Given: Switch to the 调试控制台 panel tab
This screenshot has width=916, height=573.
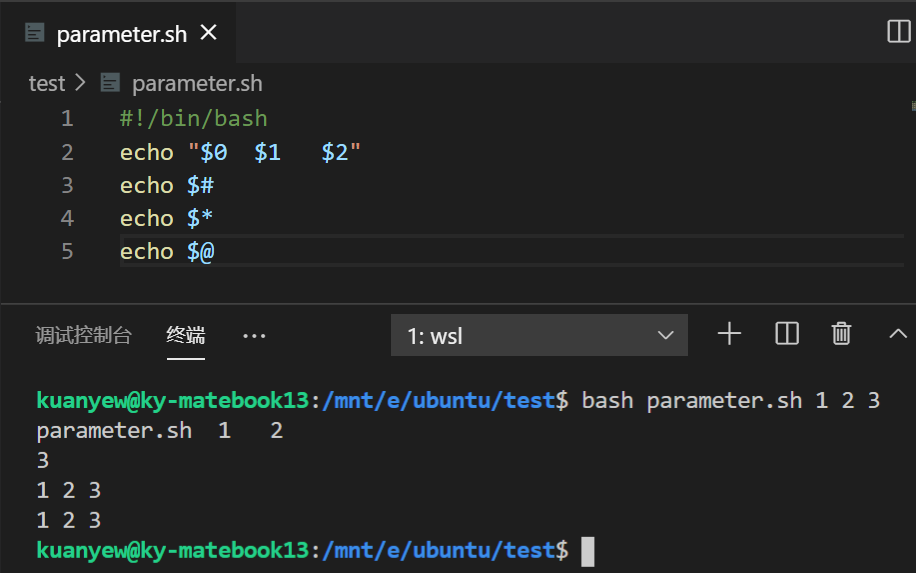Looking at the screenshot, I should 84,335.
